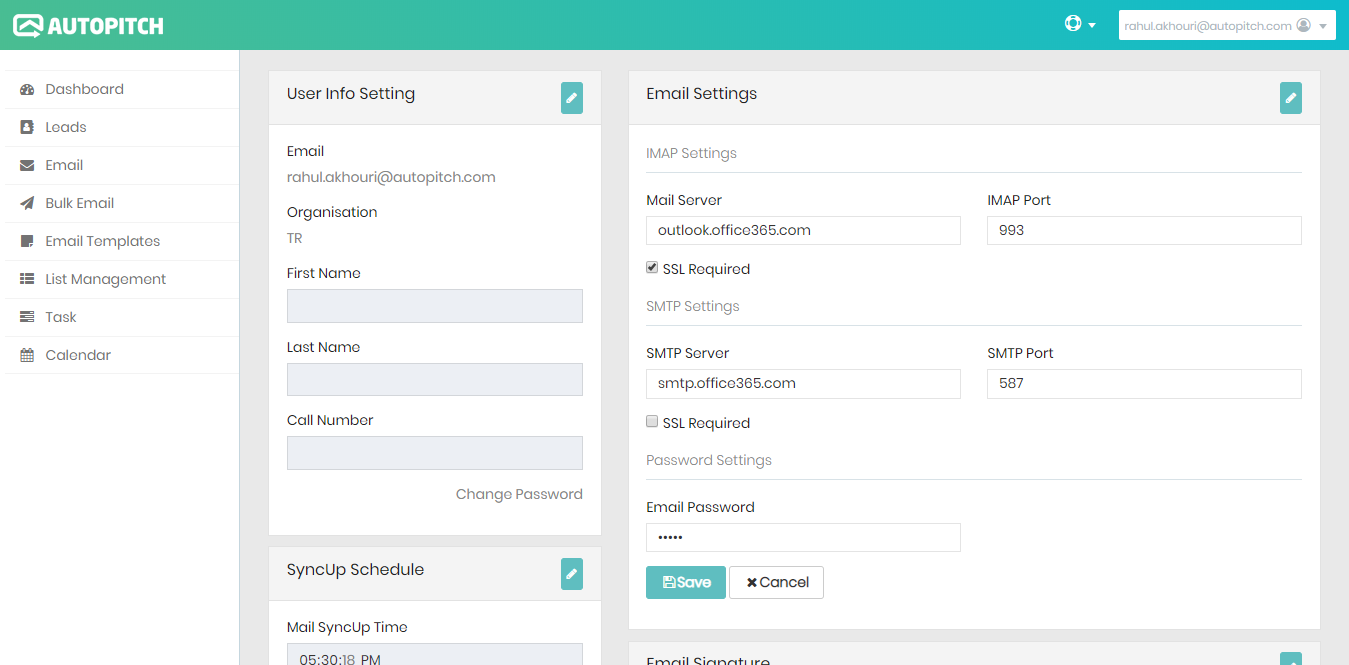
Task: Click the SMTP Port field
Action: [1144, 384]
